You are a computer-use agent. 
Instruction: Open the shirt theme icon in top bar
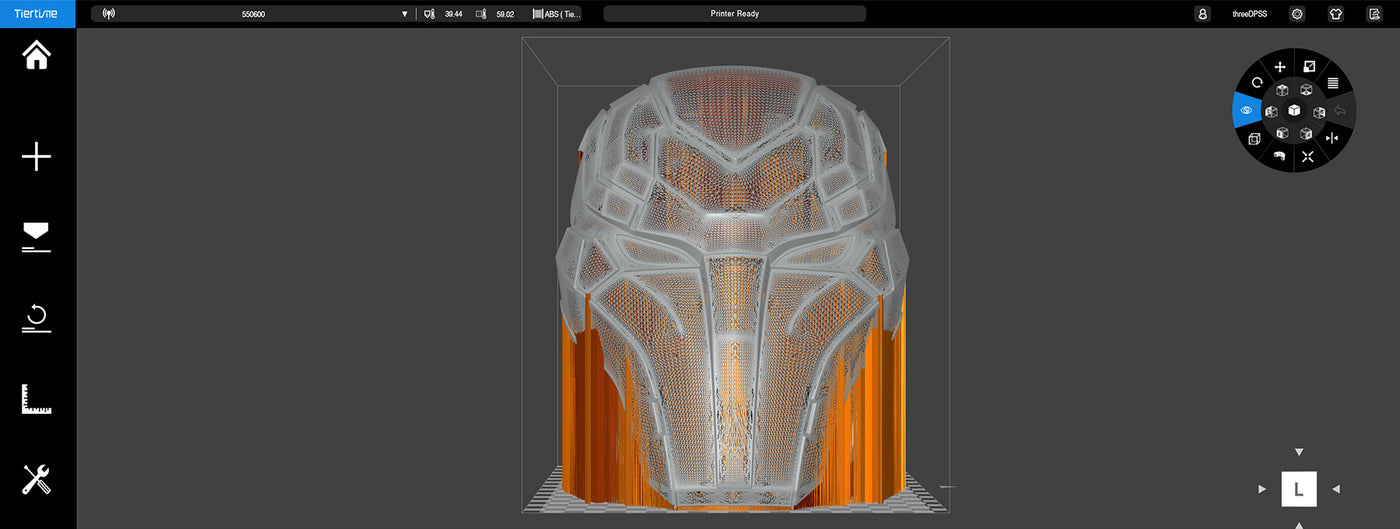pyautogui.click(x=1335, y=14)
